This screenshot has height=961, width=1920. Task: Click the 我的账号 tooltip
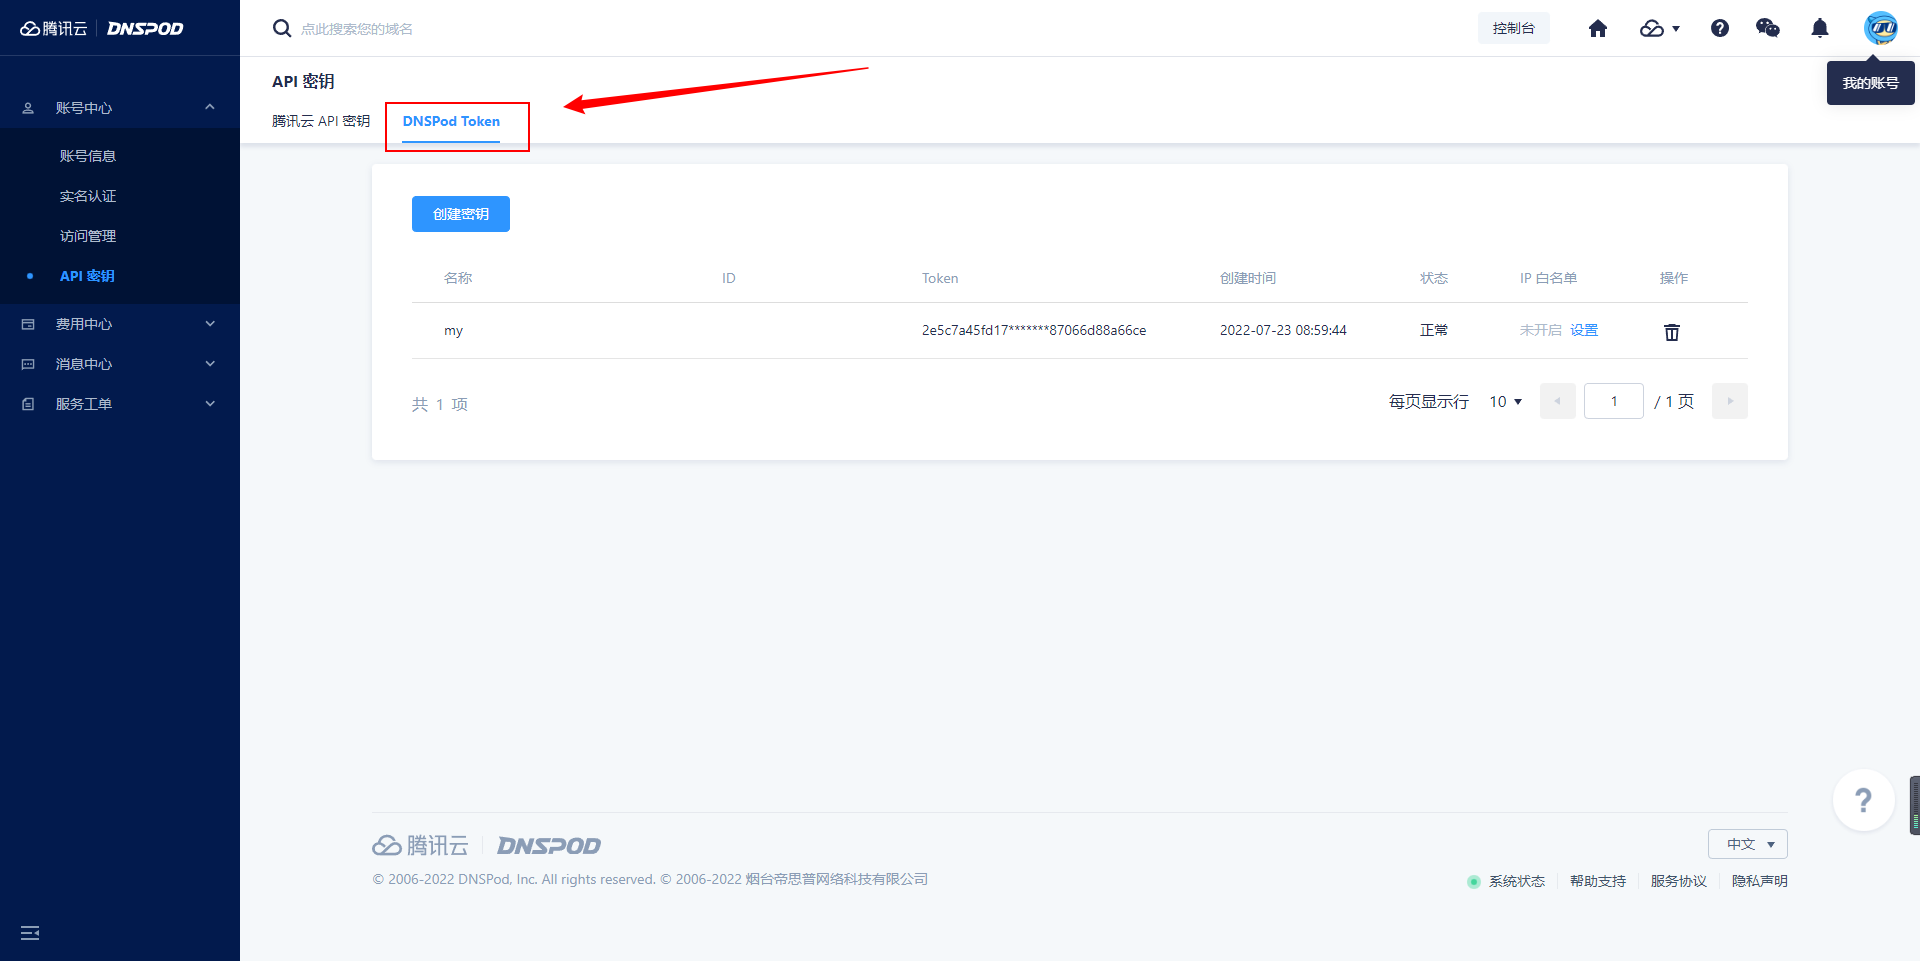[1871, 83]
